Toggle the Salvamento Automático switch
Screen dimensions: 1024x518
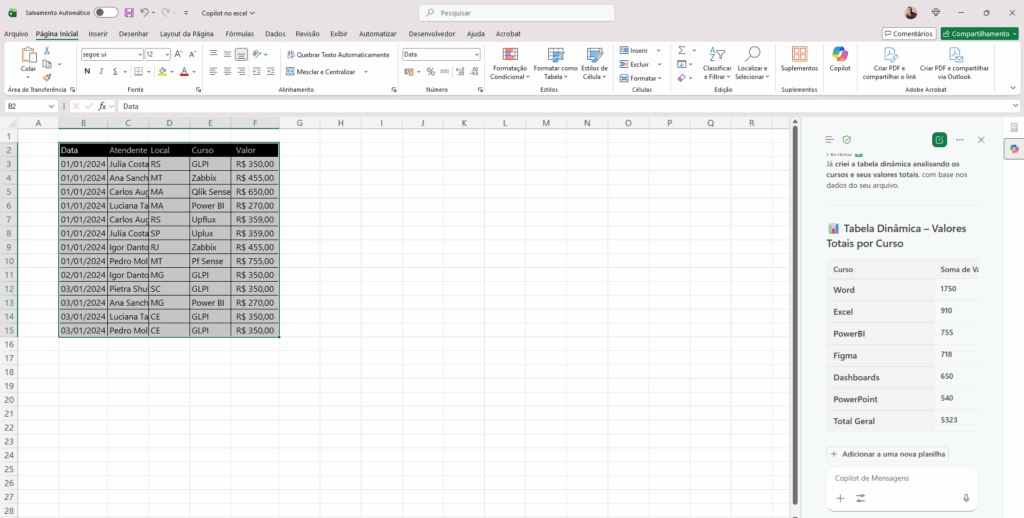tap(106, 13)
